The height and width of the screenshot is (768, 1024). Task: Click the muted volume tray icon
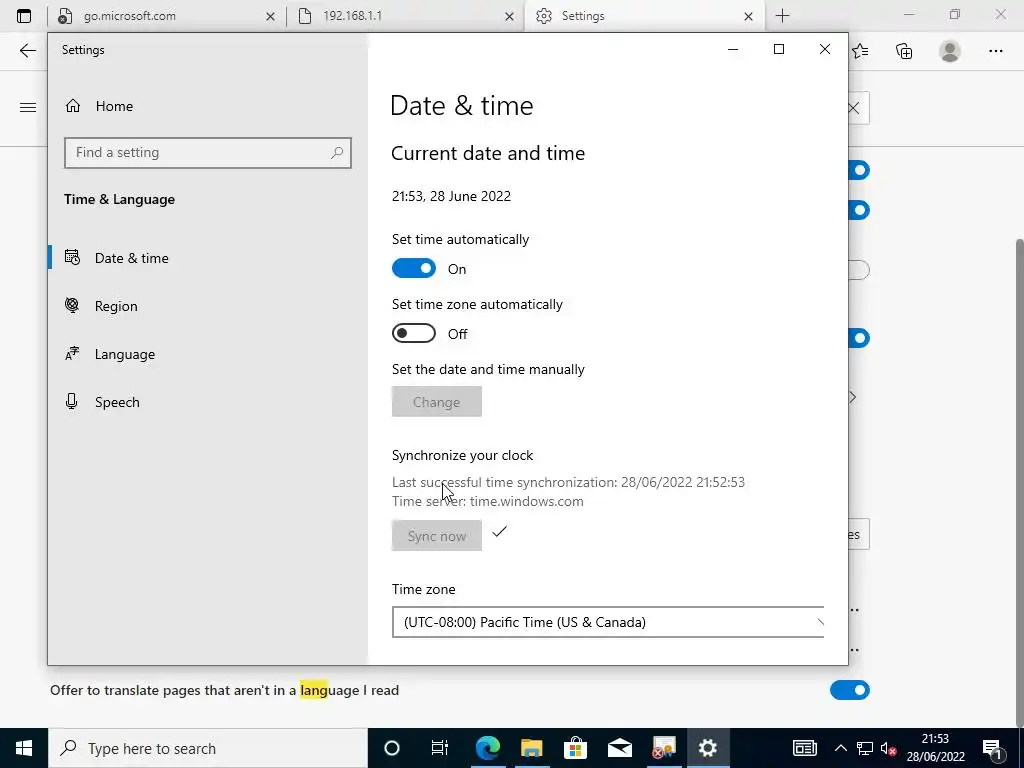[x=888, y=748]
